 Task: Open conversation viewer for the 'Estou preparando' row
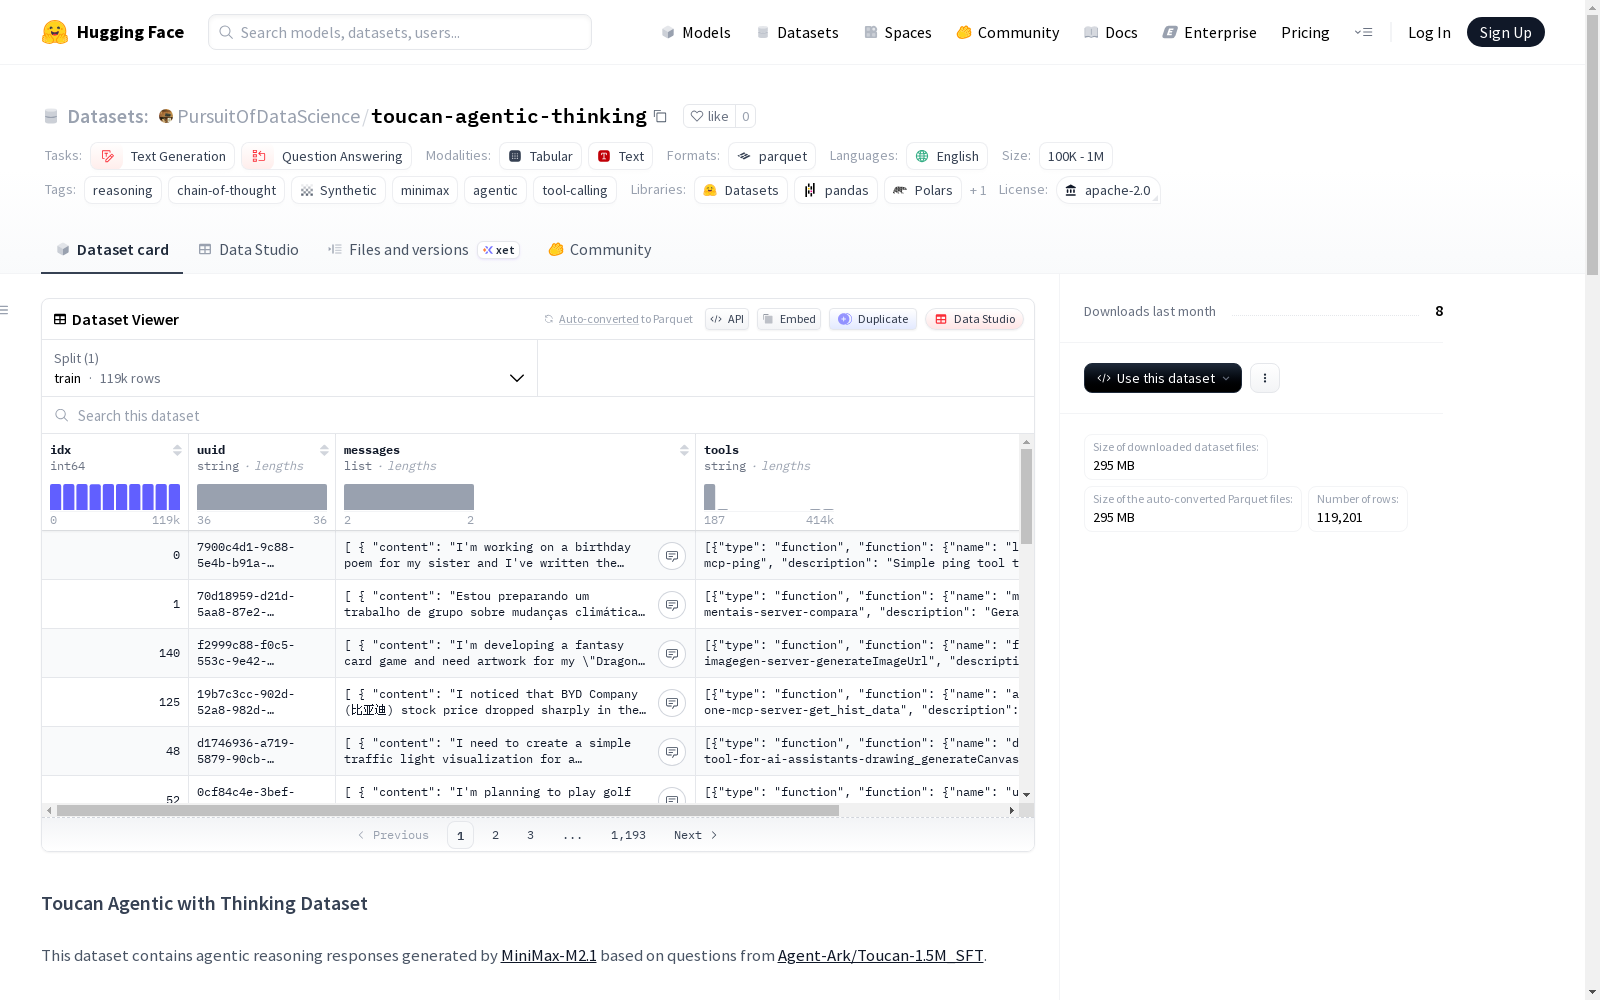pyautogui.click(x=672, y=605)
